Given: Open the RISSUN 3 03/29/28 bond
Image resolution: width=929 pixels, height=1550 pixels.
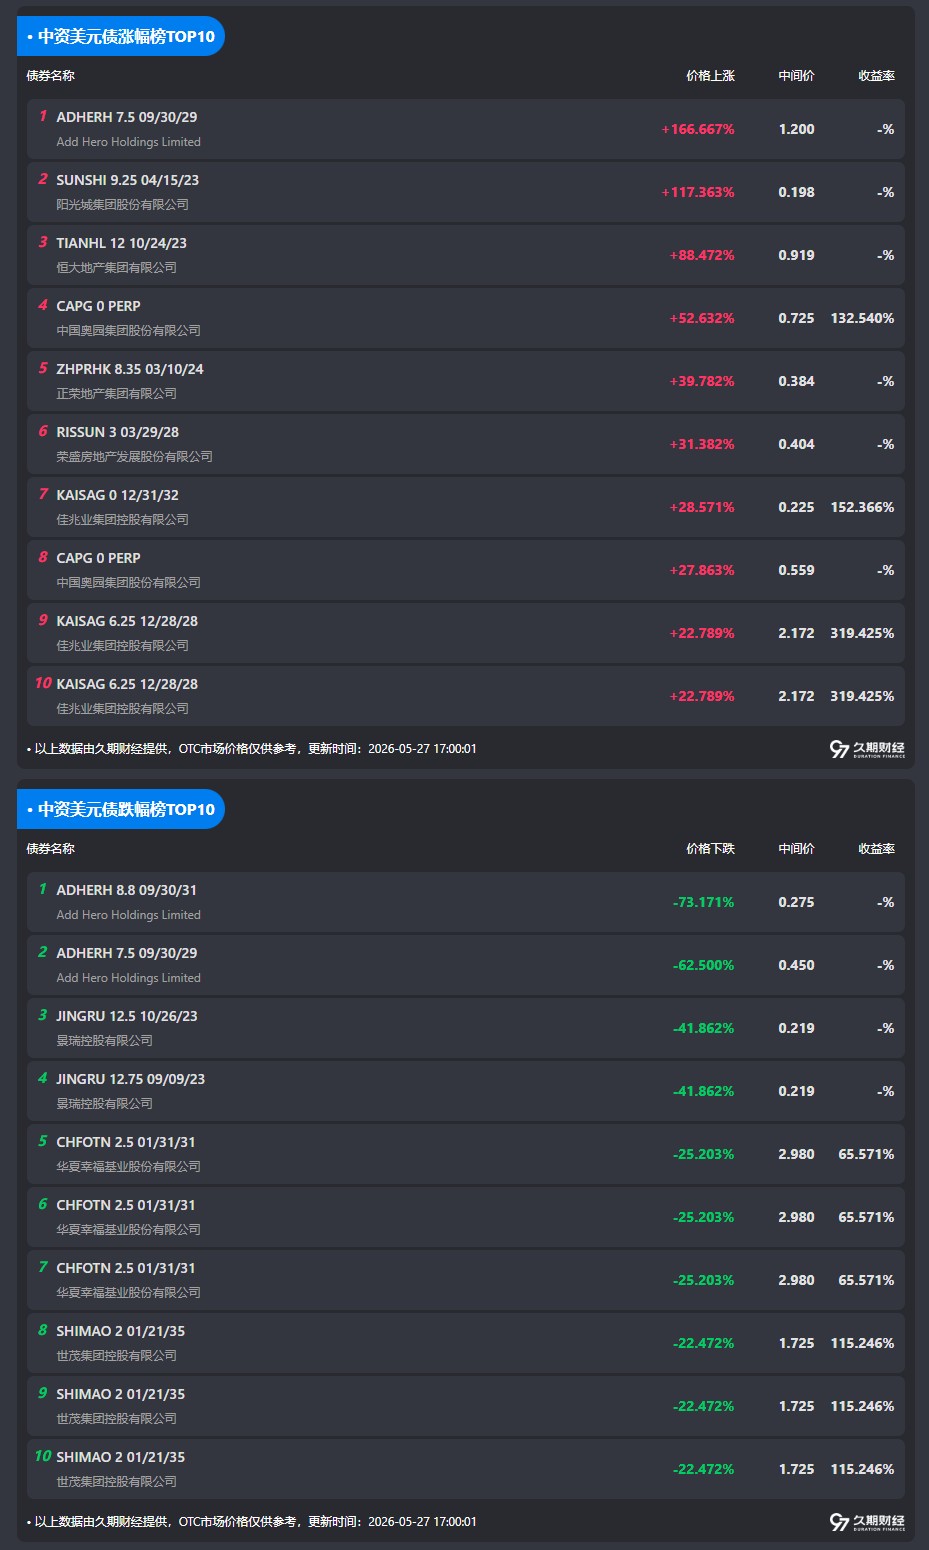Looking at the screenshot, I should (x=118, y=432).
